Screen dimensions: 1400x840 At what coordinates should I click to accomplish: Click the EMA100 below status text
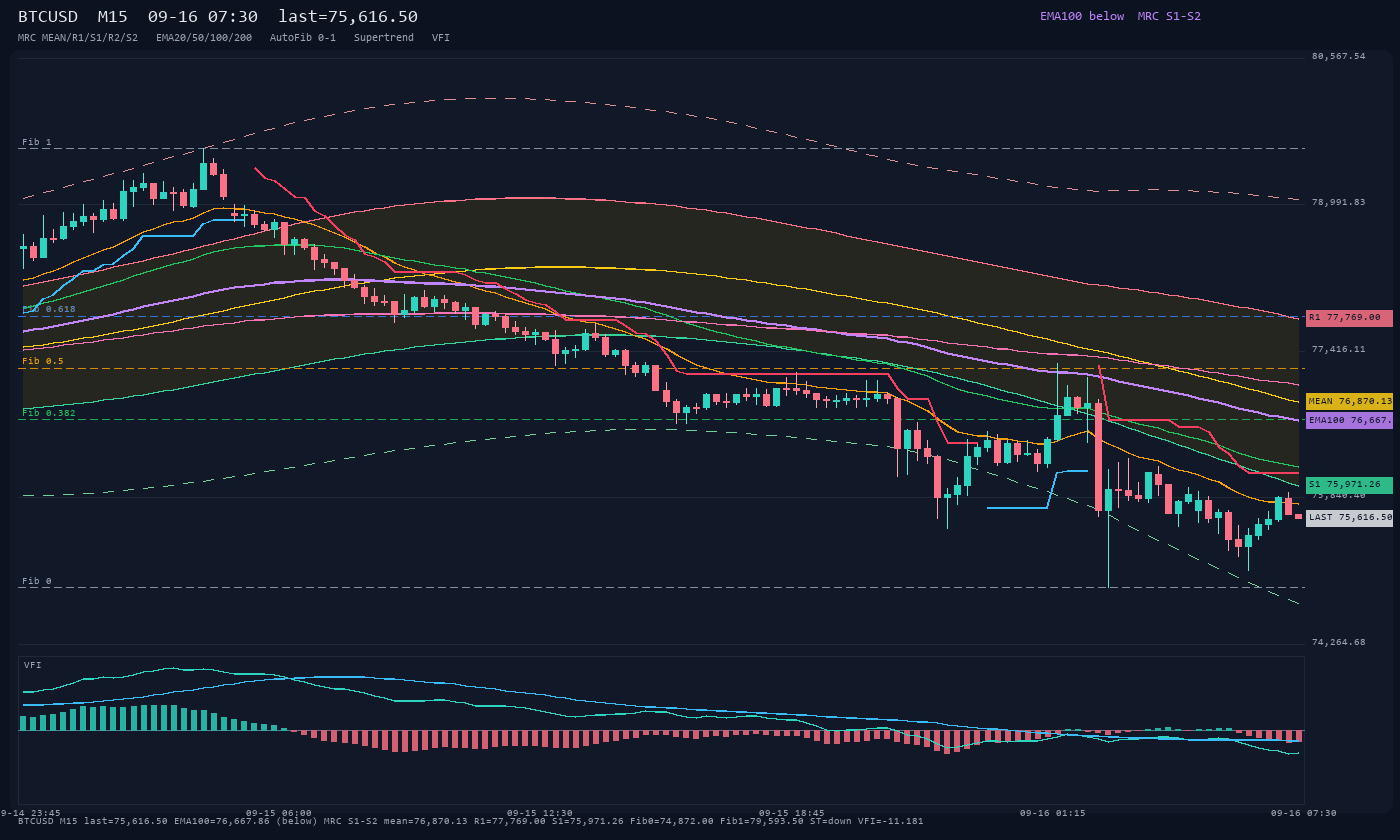coord(1082,16)
